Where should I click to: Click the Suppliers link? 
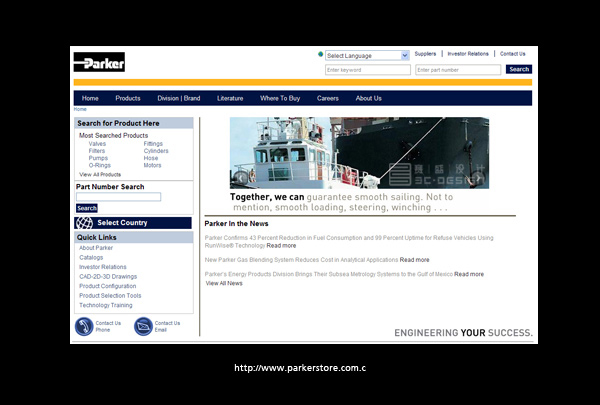[x=425, y=54]
